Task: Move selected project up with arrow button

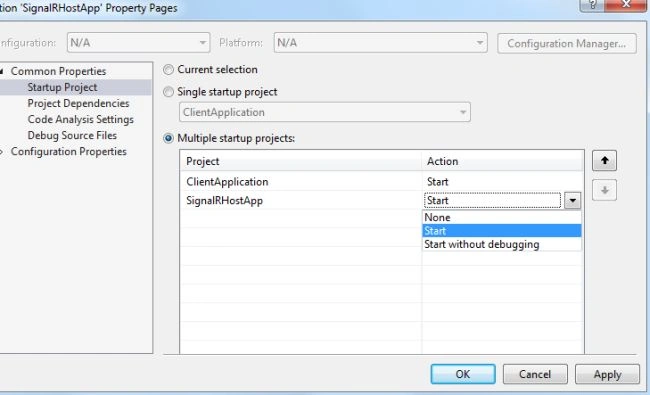Action: tap(604, 160)
